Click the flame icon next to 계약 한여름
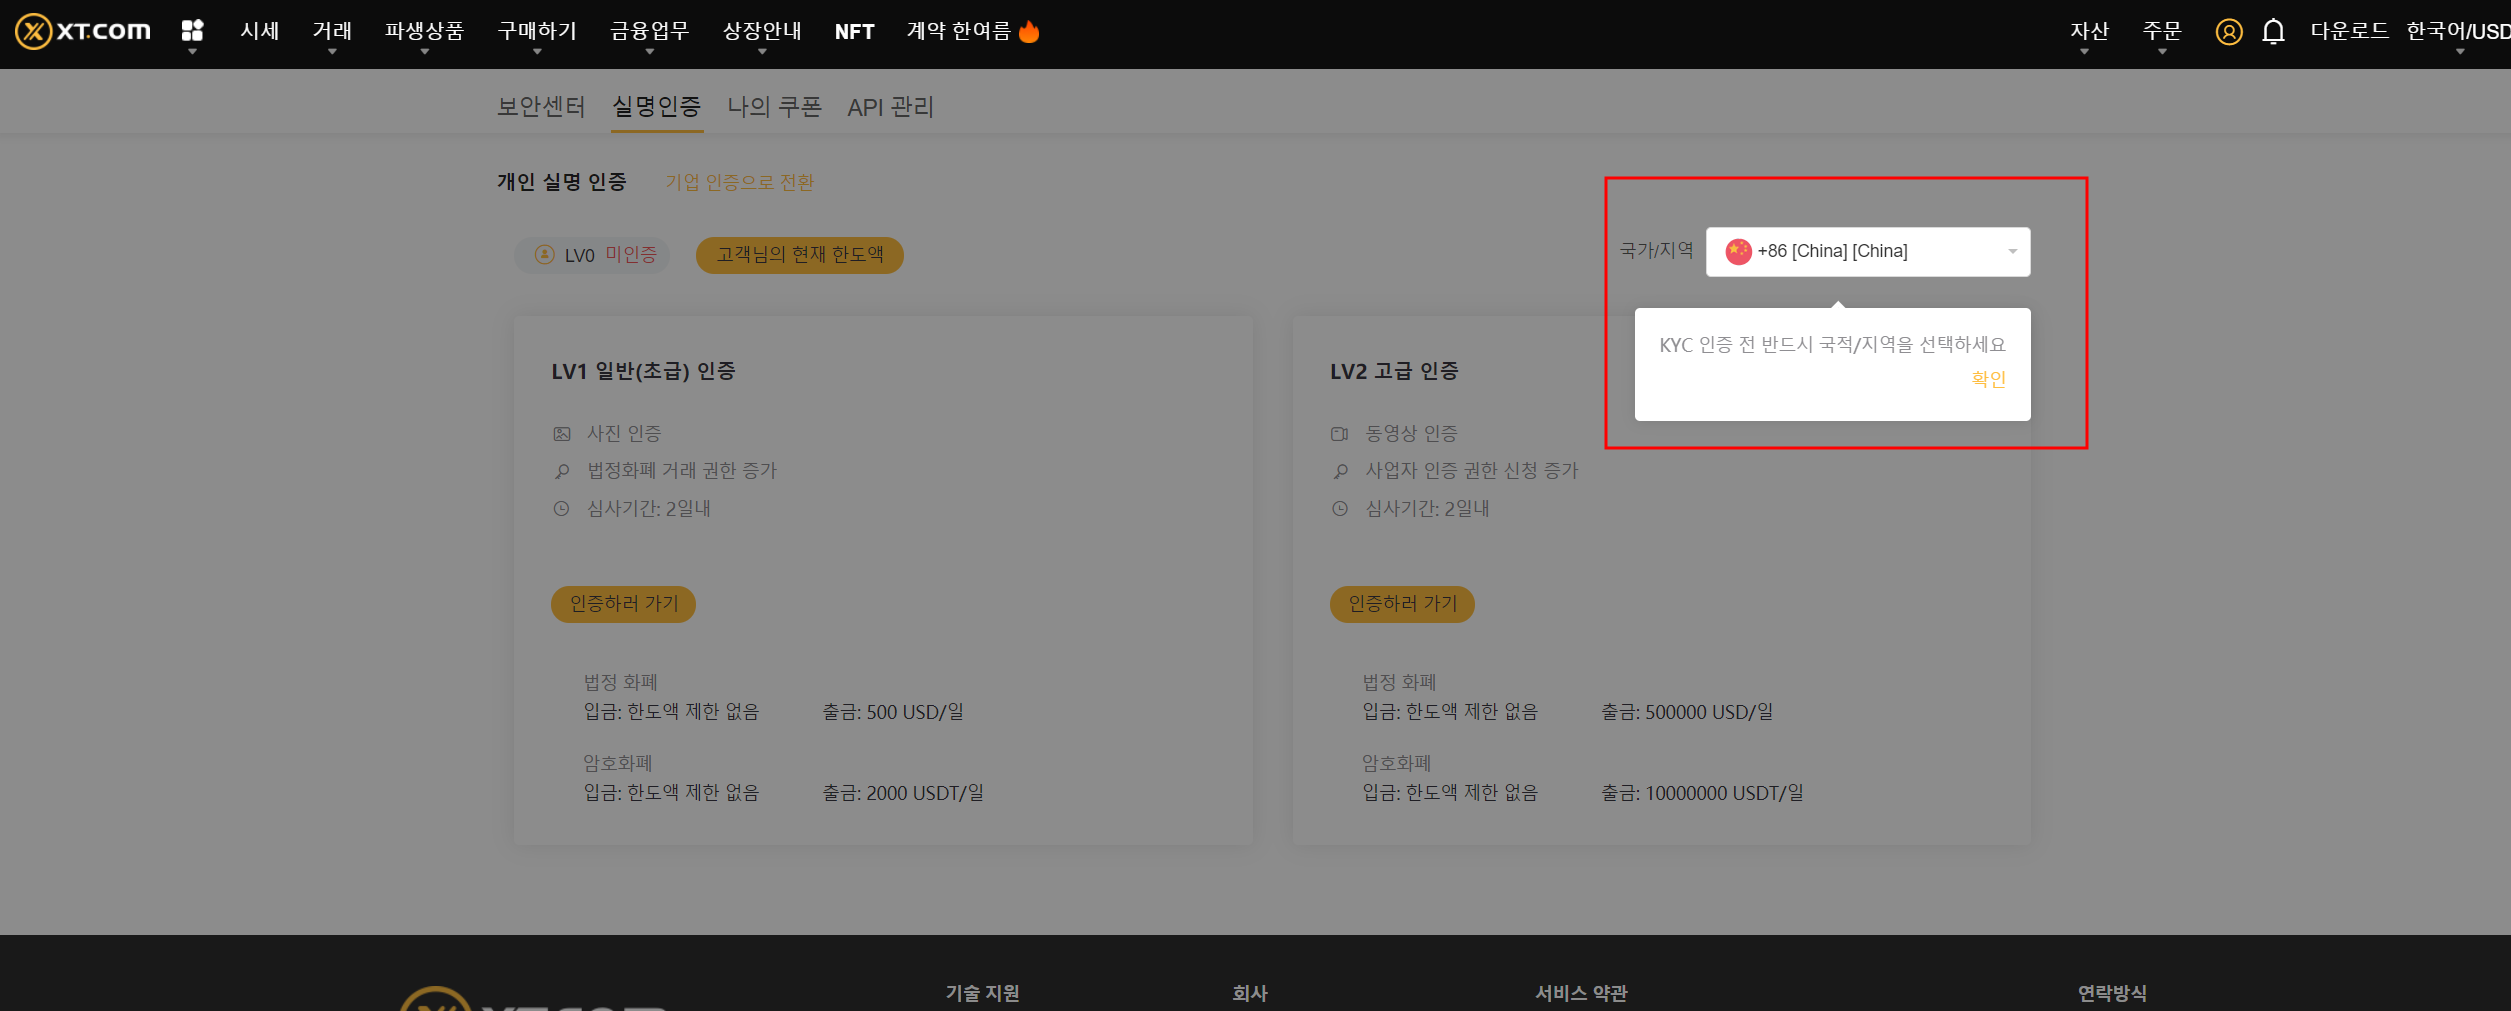This screenshot has width=2511, height=1011. [1031, 30]
